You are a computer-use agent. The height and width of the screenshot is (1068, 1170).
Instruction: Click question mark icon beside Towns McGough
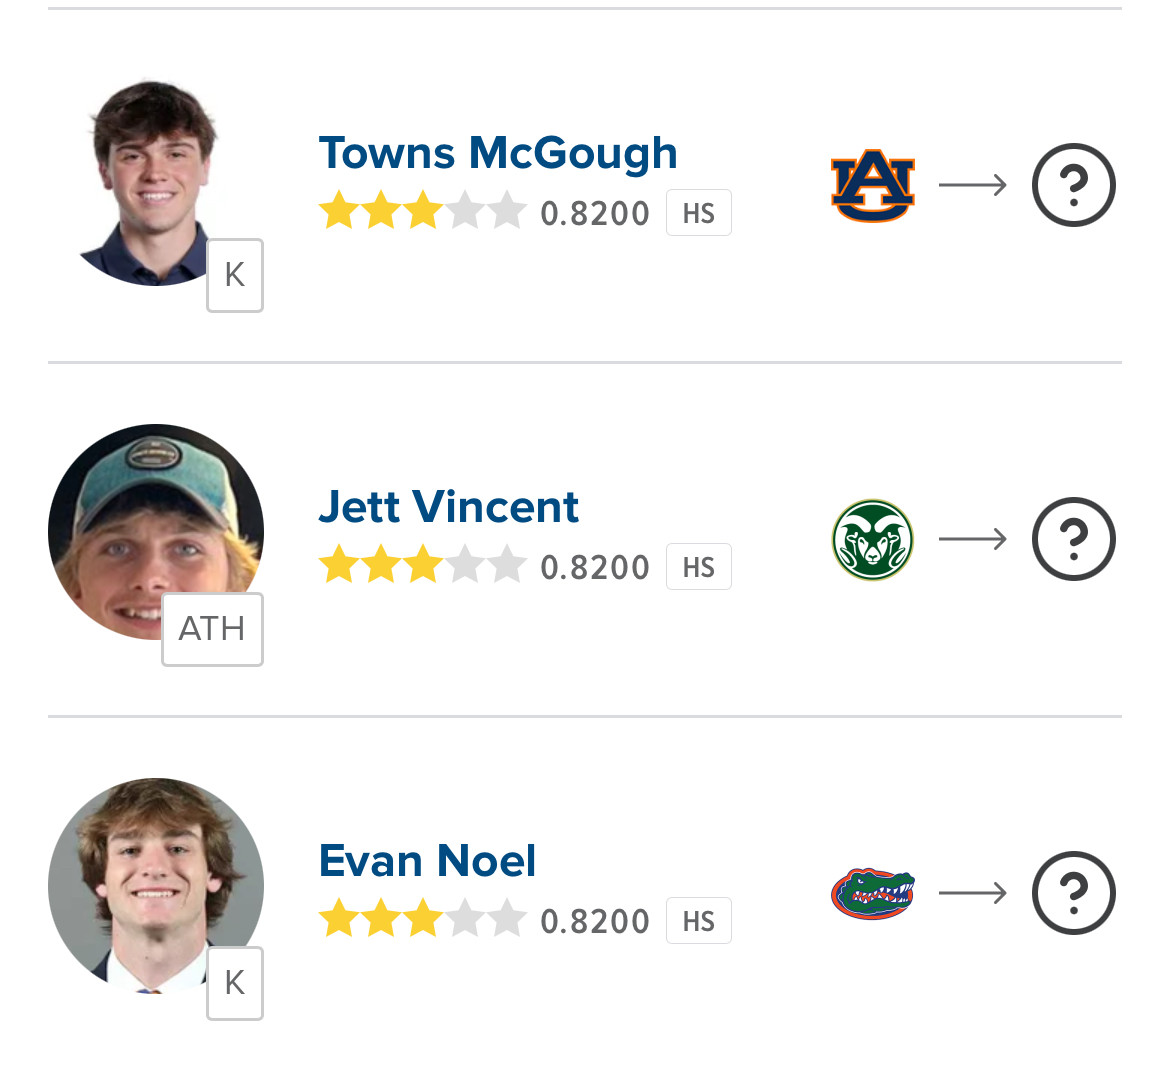point(1073,185)
